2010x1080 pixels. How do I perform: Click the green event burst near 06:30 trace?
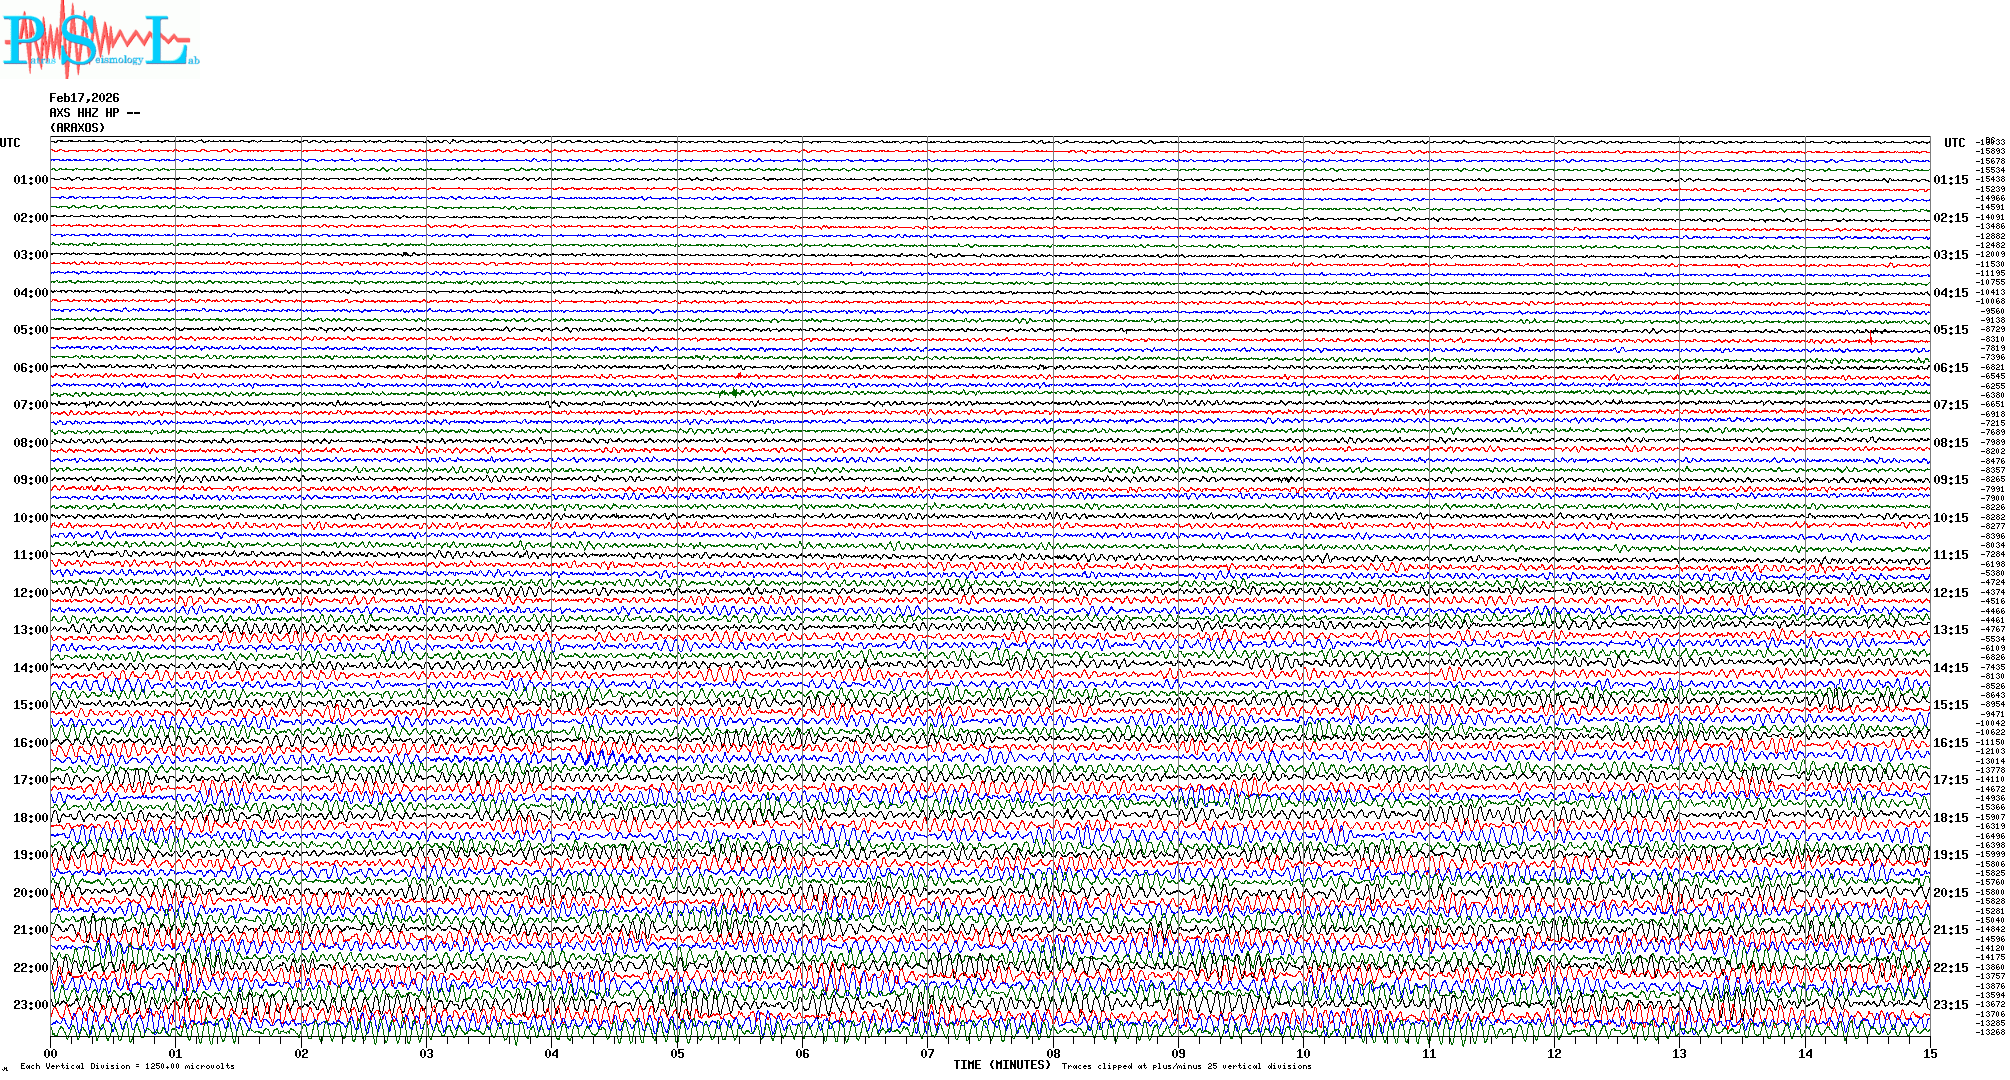pyautogui.click(x=735, y=392)
